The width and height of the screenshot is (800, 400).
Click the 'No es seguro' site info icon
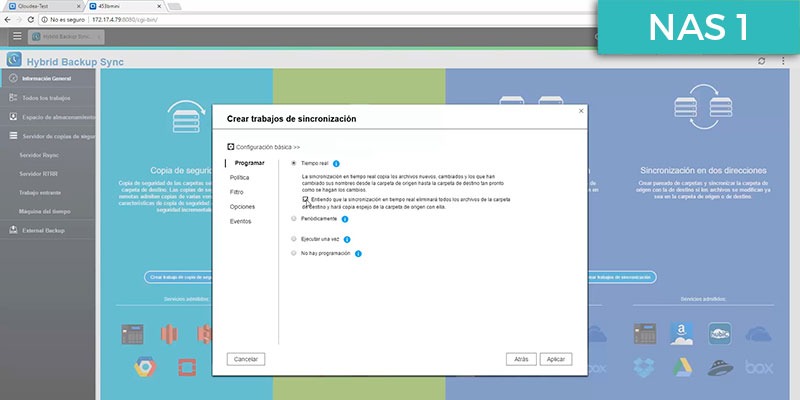pyautogui.click(x=44, y=20)
